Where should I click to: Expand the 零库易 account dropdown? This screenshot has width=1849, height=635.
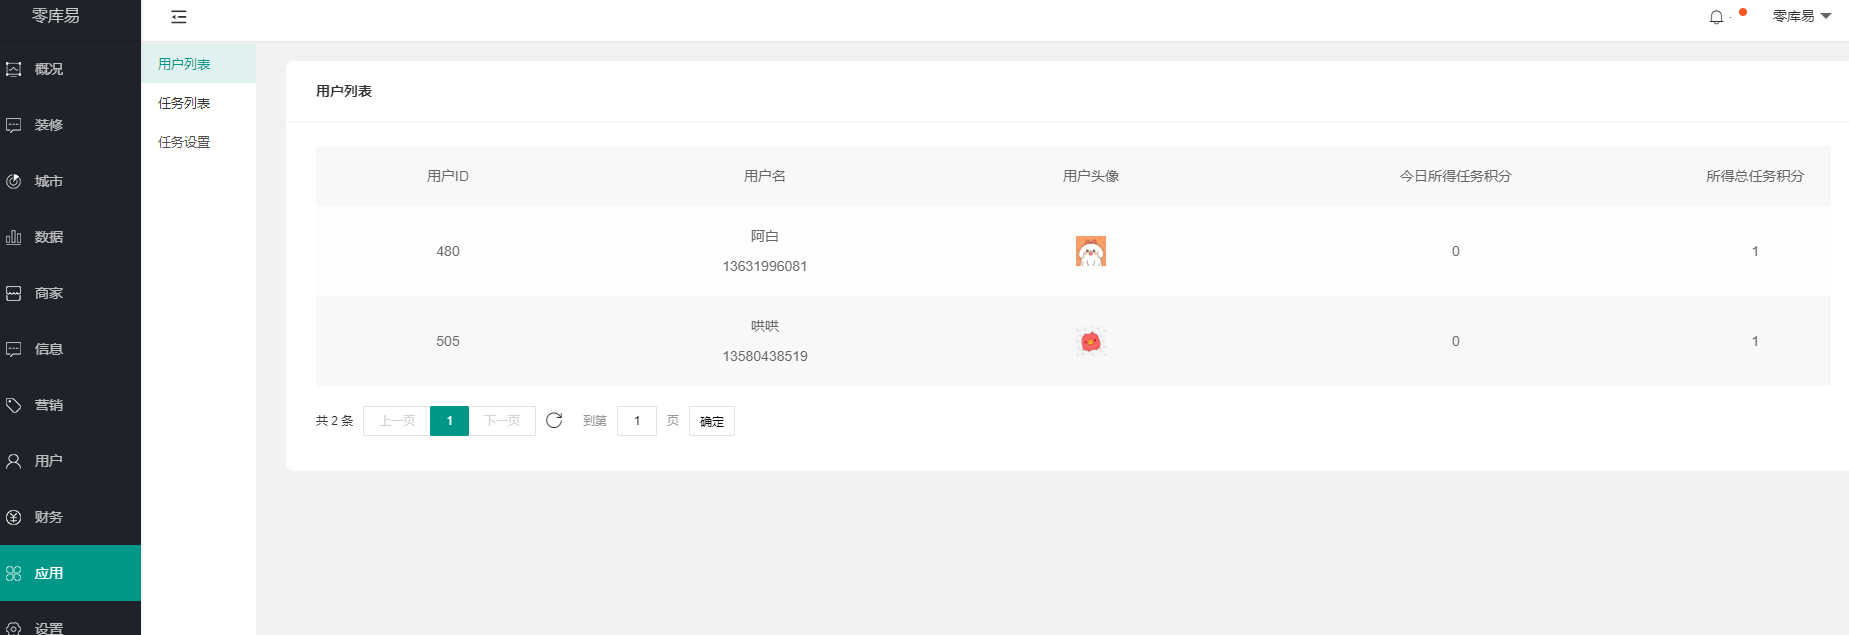(x=1802, y=16)
